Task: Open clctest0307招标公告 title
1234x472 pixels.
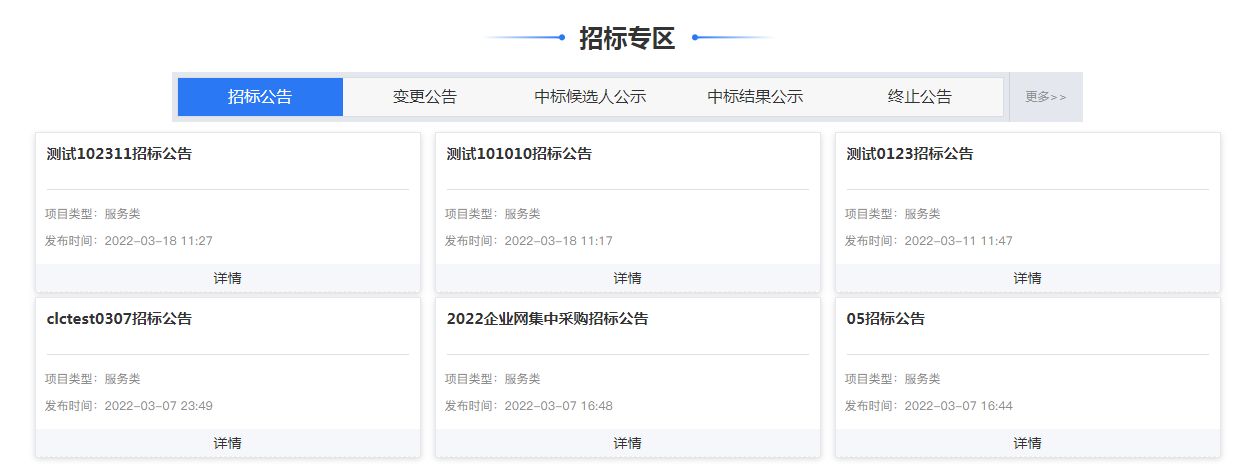Action: point(119,319)
